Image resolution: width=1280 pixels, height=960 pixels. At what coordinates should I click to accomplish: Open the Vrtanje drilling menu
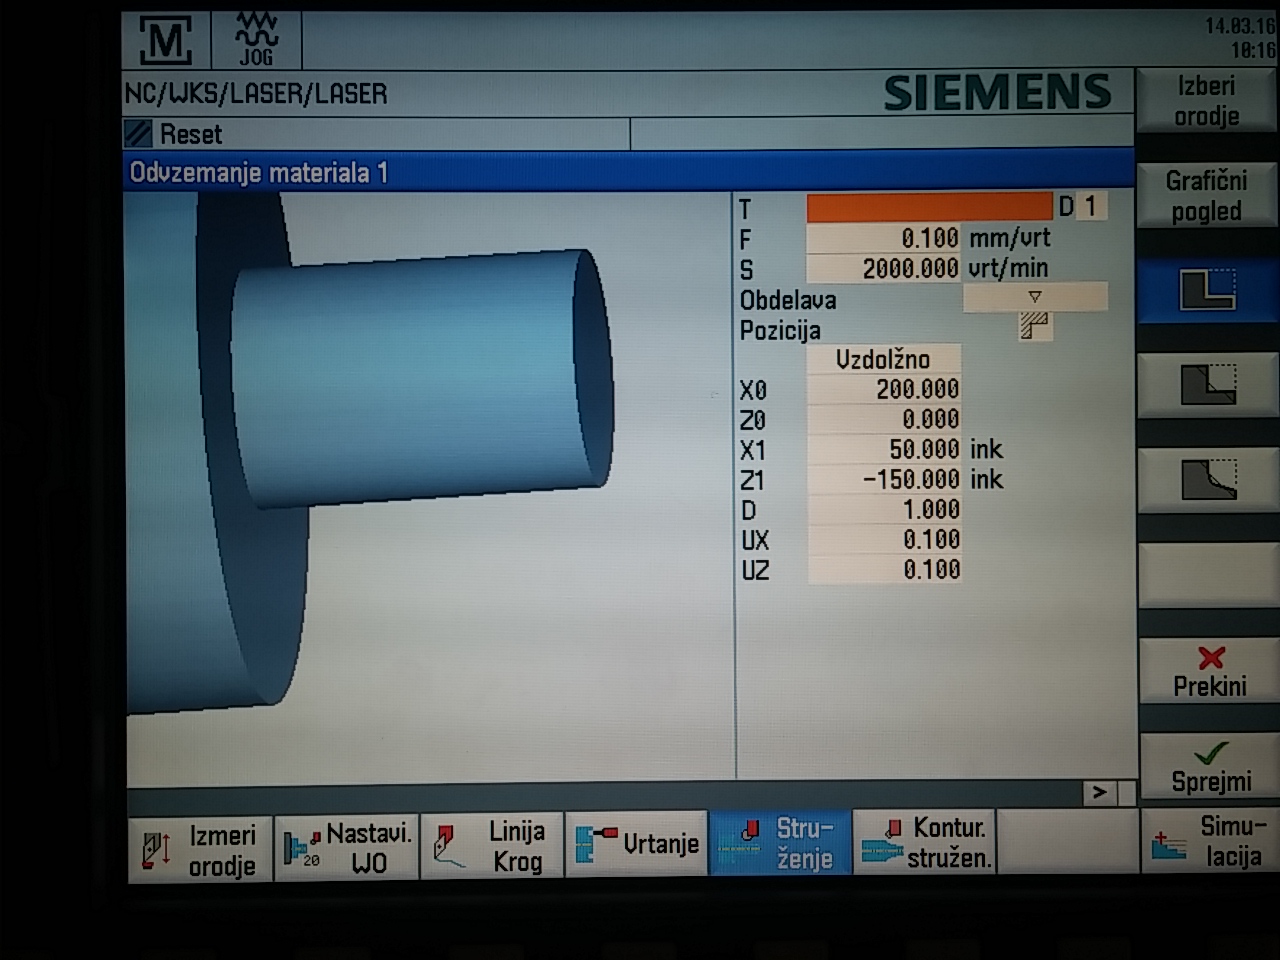pyautogui.click(x=637, y=845)
